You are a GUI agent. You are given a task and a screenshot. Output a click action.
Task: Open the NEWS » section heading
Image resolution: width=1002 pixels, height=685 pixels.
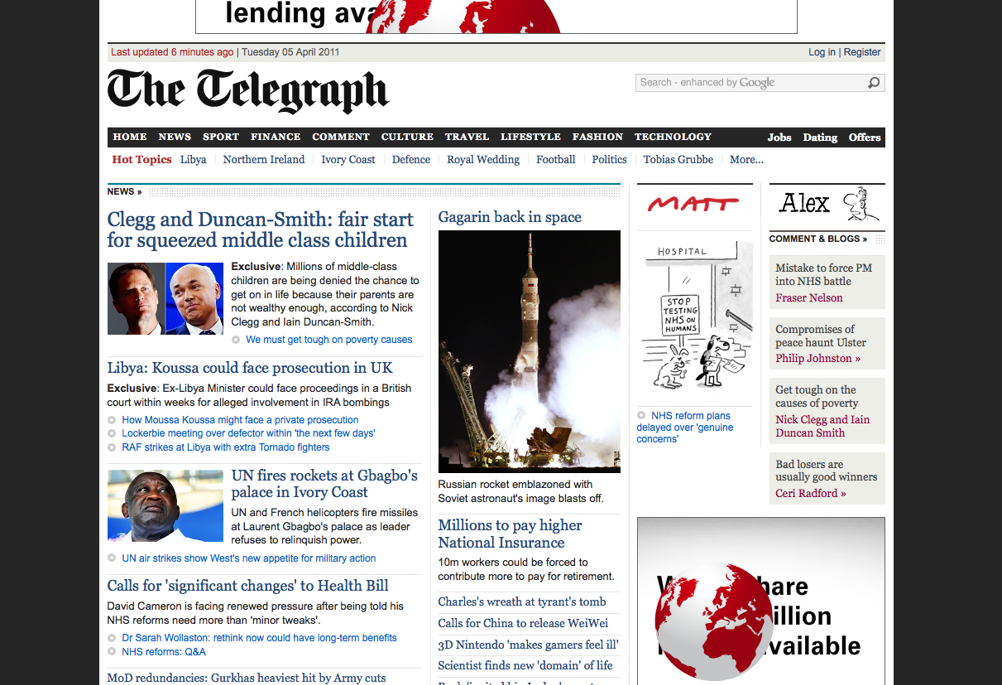[x=124, y=192]
